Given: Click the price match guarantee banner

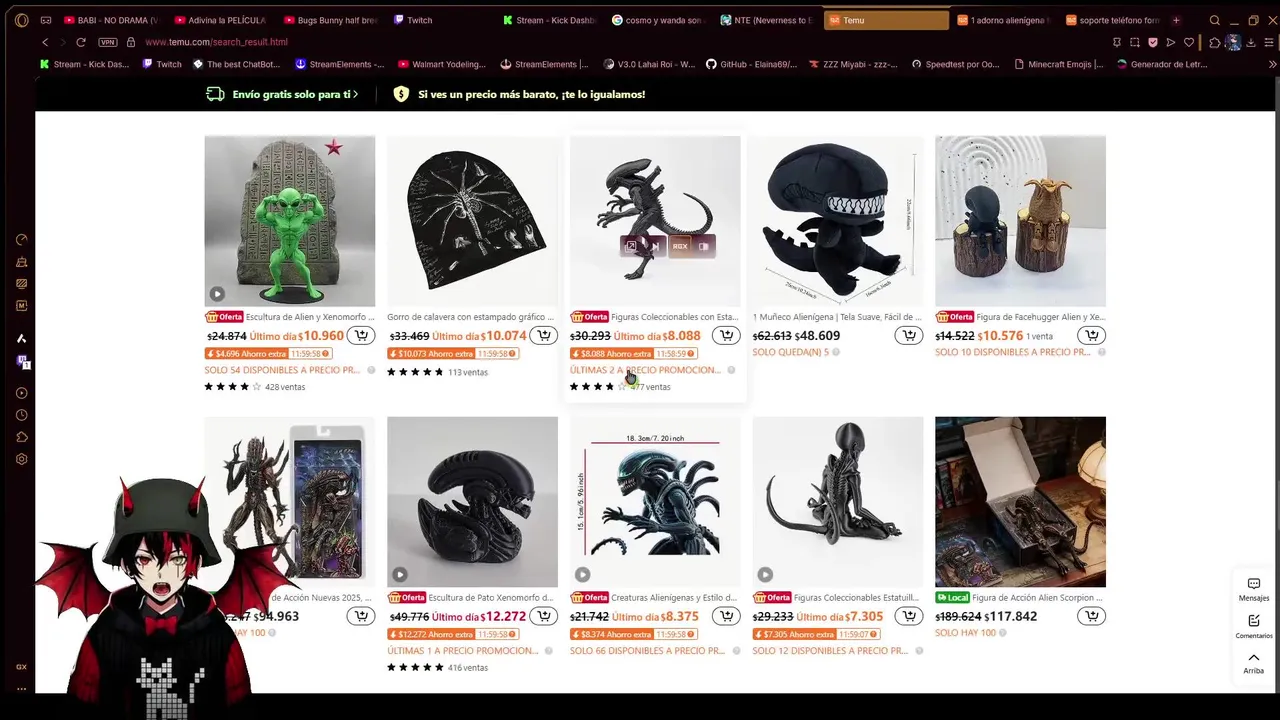Looking at the screenshot, I should pos(519,94).
